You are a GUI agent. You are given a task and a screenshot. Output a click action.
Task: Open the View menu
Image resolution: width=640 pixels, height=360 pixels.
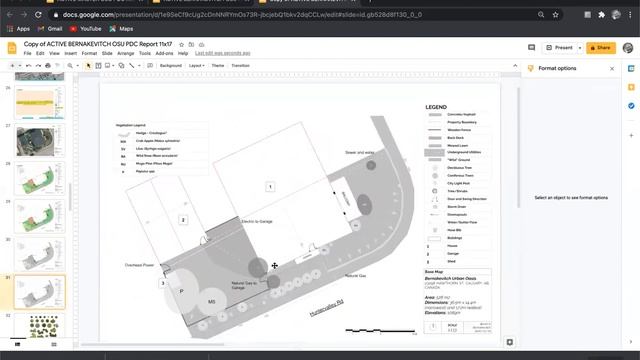click(x=54, y=53)
